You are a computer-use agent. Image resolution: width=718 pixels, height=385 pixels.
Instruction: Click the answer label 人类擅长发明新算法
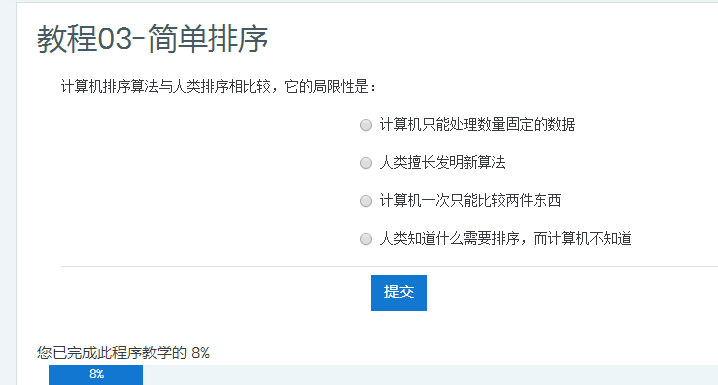[x=442, y=163]
